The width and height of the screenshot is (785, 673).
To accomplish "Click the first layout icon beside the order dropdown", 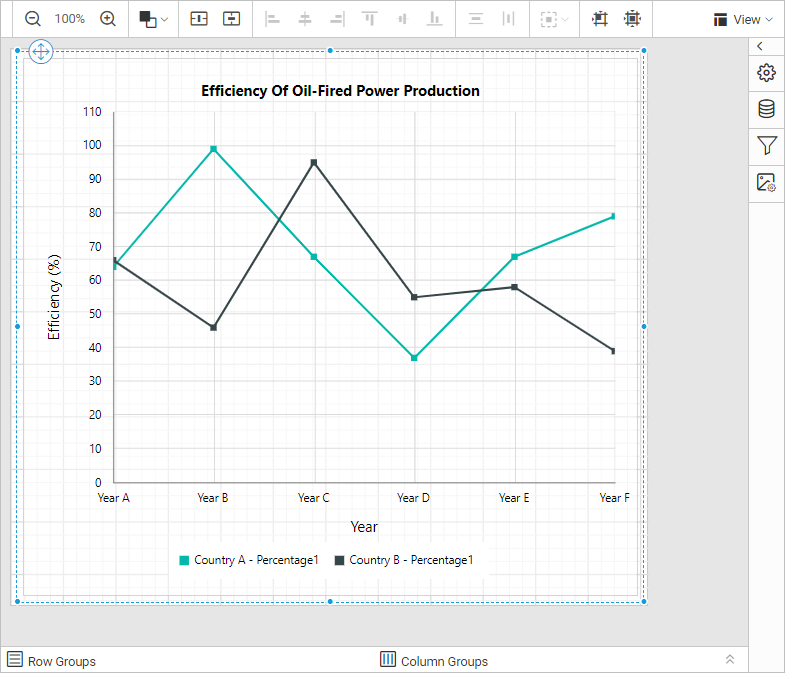I will point(199,19).
